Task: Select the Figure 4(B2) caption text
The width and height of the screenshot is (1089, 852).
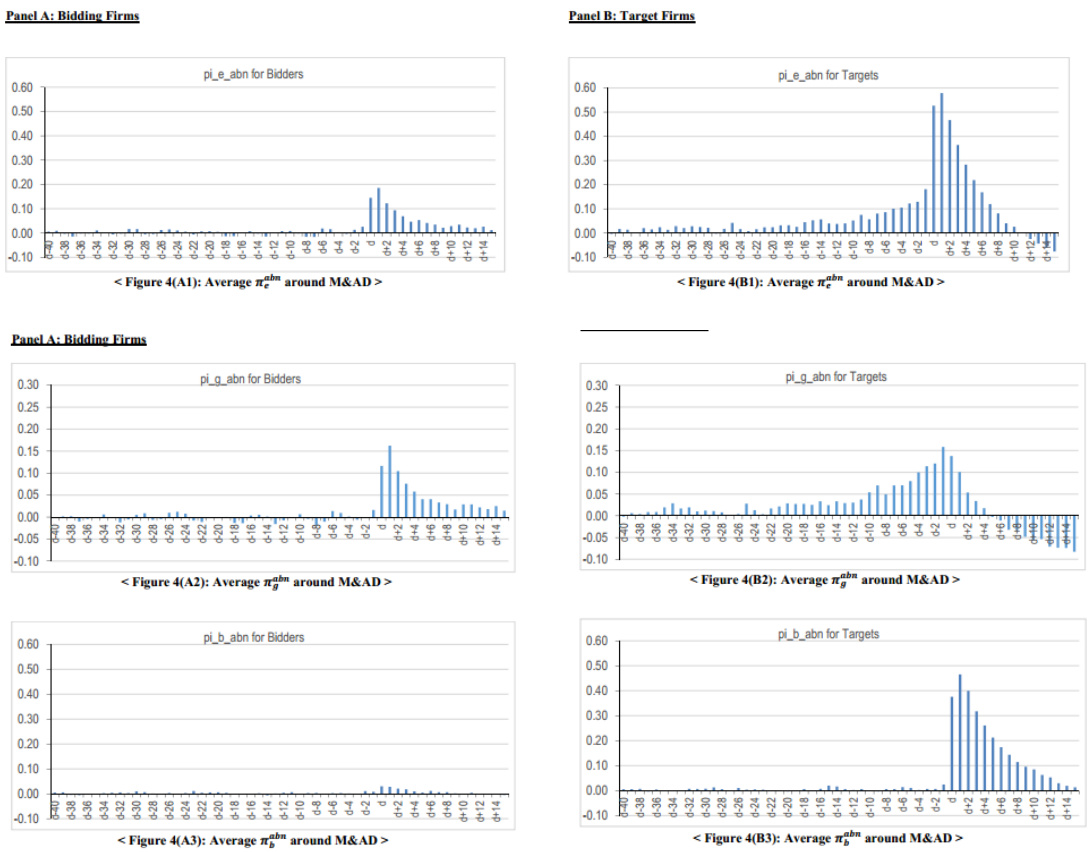Action: 824,579
